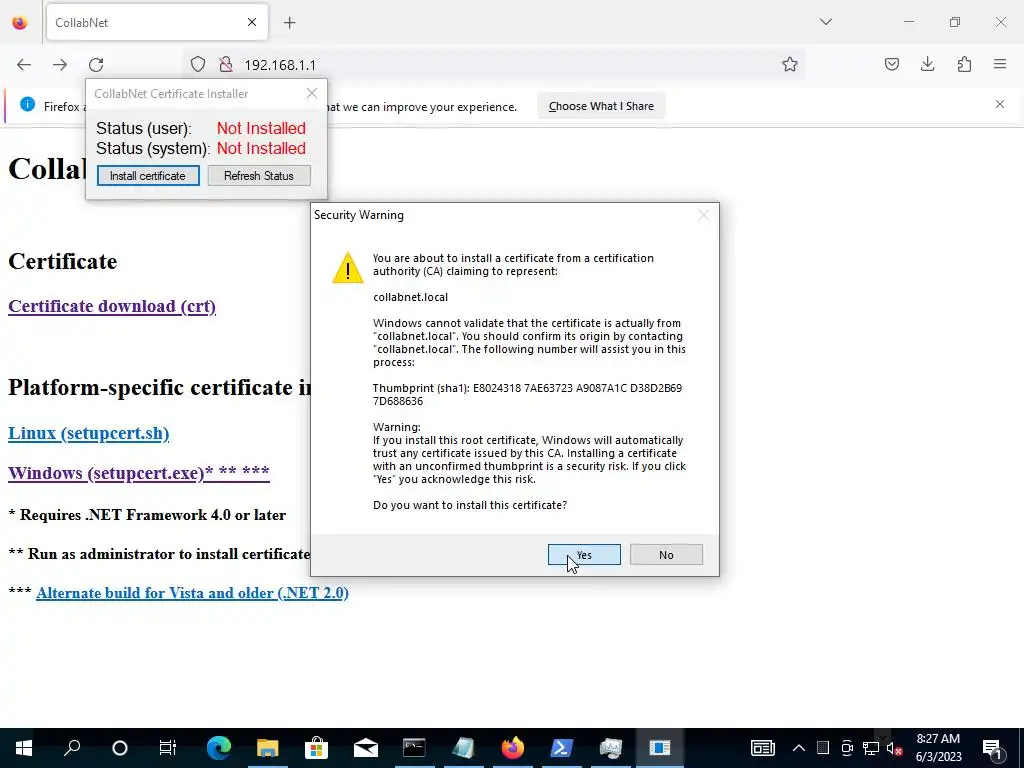This screenshot has width=1024, height=768.
Task: Click the browser forward arrow
Action: (60, 65)
